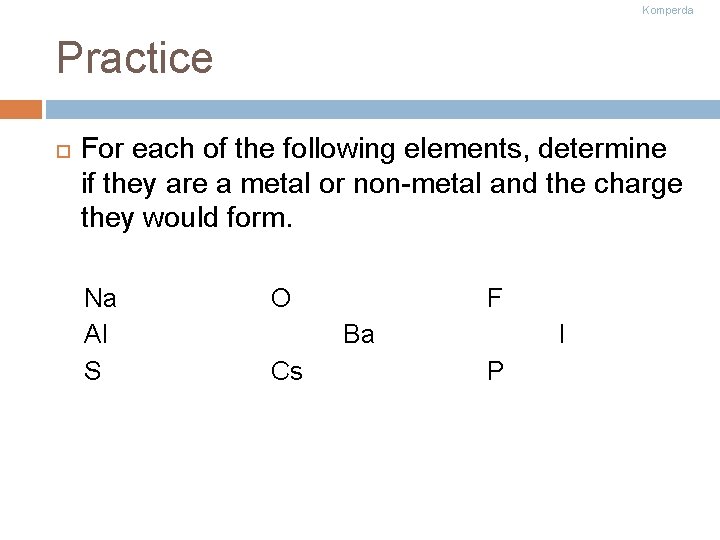Click the orange accent block
Image resolution: width=720 pixels, height=540 pixels.
click(21, 109)
